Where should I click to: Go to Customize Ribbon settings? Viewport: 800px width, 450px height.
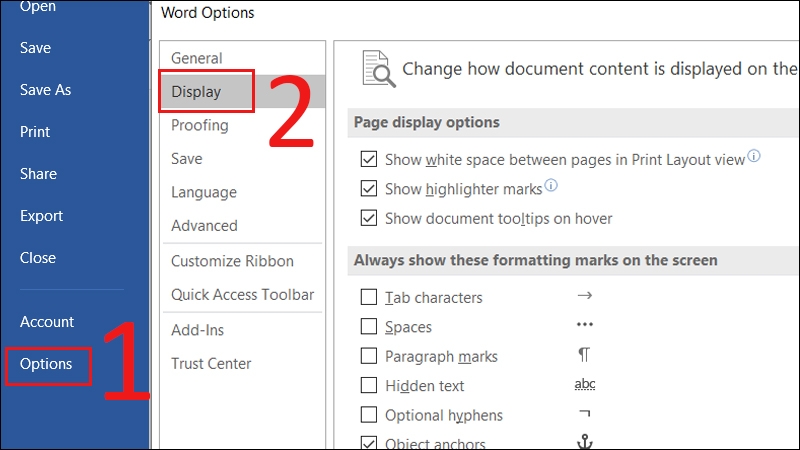coord(232,261)
